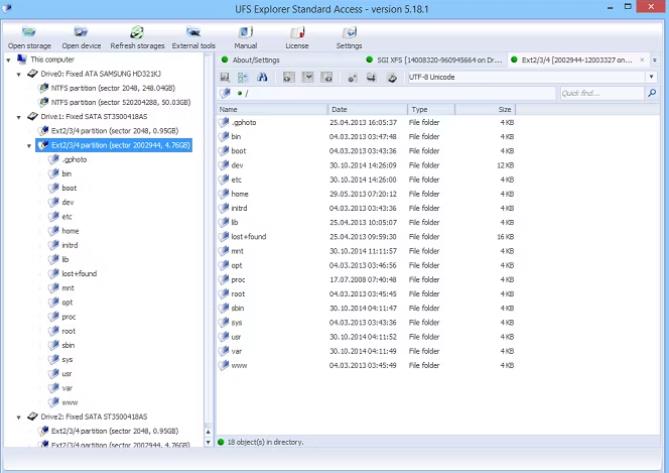Select Drive2 Ext2/3/4 partition sector 2048, 0.95GB
This screenshot has height=473, width=669.
115,431
